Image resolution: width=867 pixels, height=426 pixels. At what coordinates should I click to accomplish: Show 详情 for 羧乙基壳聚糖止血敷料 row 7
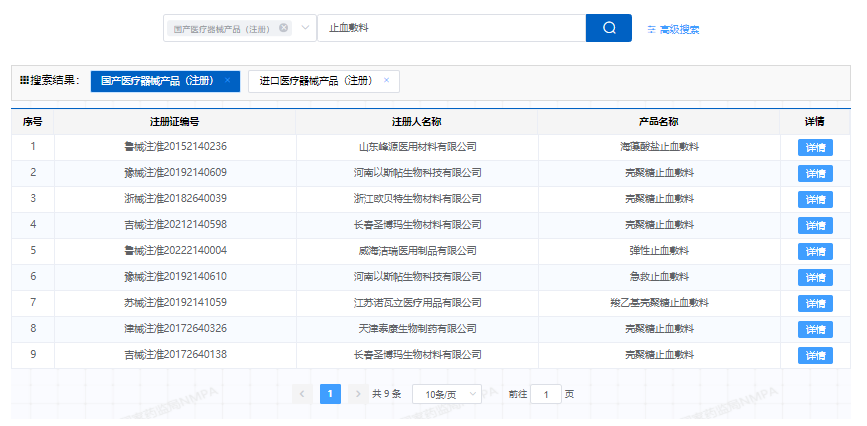[815, 303]
